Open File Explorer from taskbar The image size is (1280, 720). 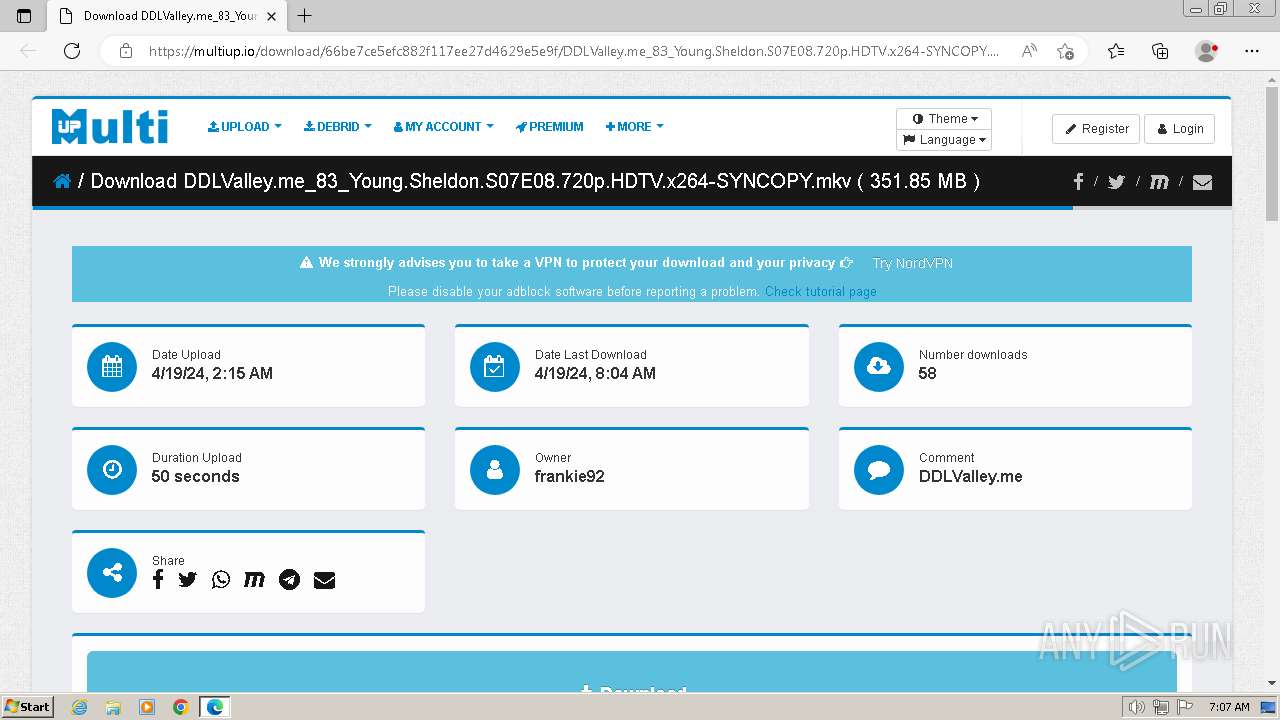[113, 707]
